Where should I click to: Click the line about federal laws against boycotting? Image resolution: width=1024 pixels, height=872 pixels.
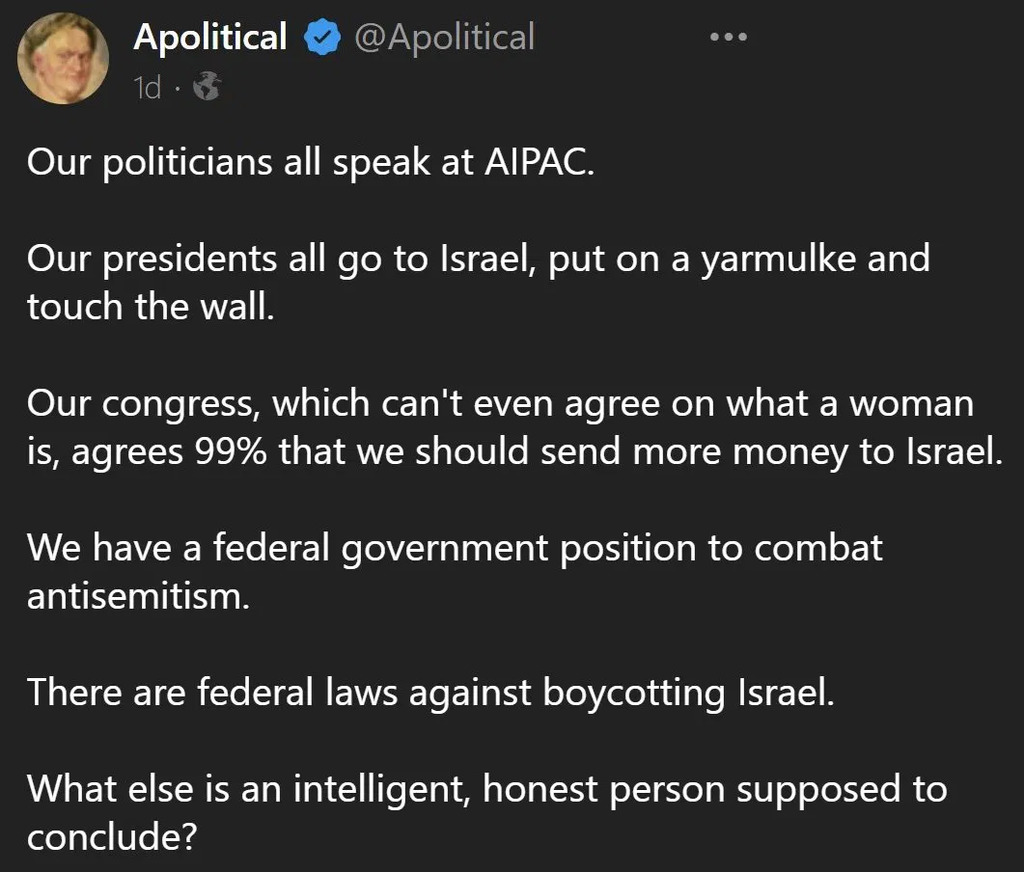tap(430, 692)
